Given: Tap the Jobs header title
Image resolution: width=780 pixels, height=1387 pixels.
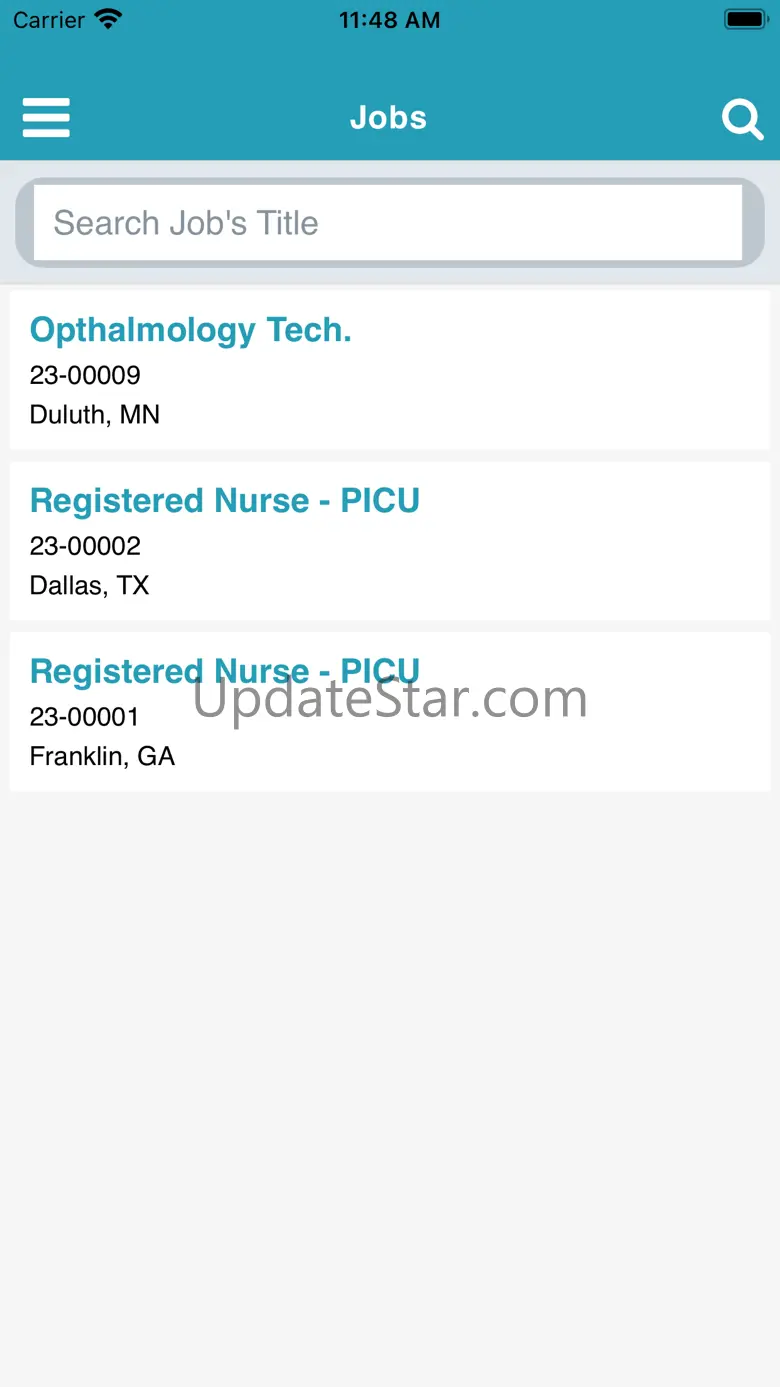Looking at the screenshot, I should [389, 118].
